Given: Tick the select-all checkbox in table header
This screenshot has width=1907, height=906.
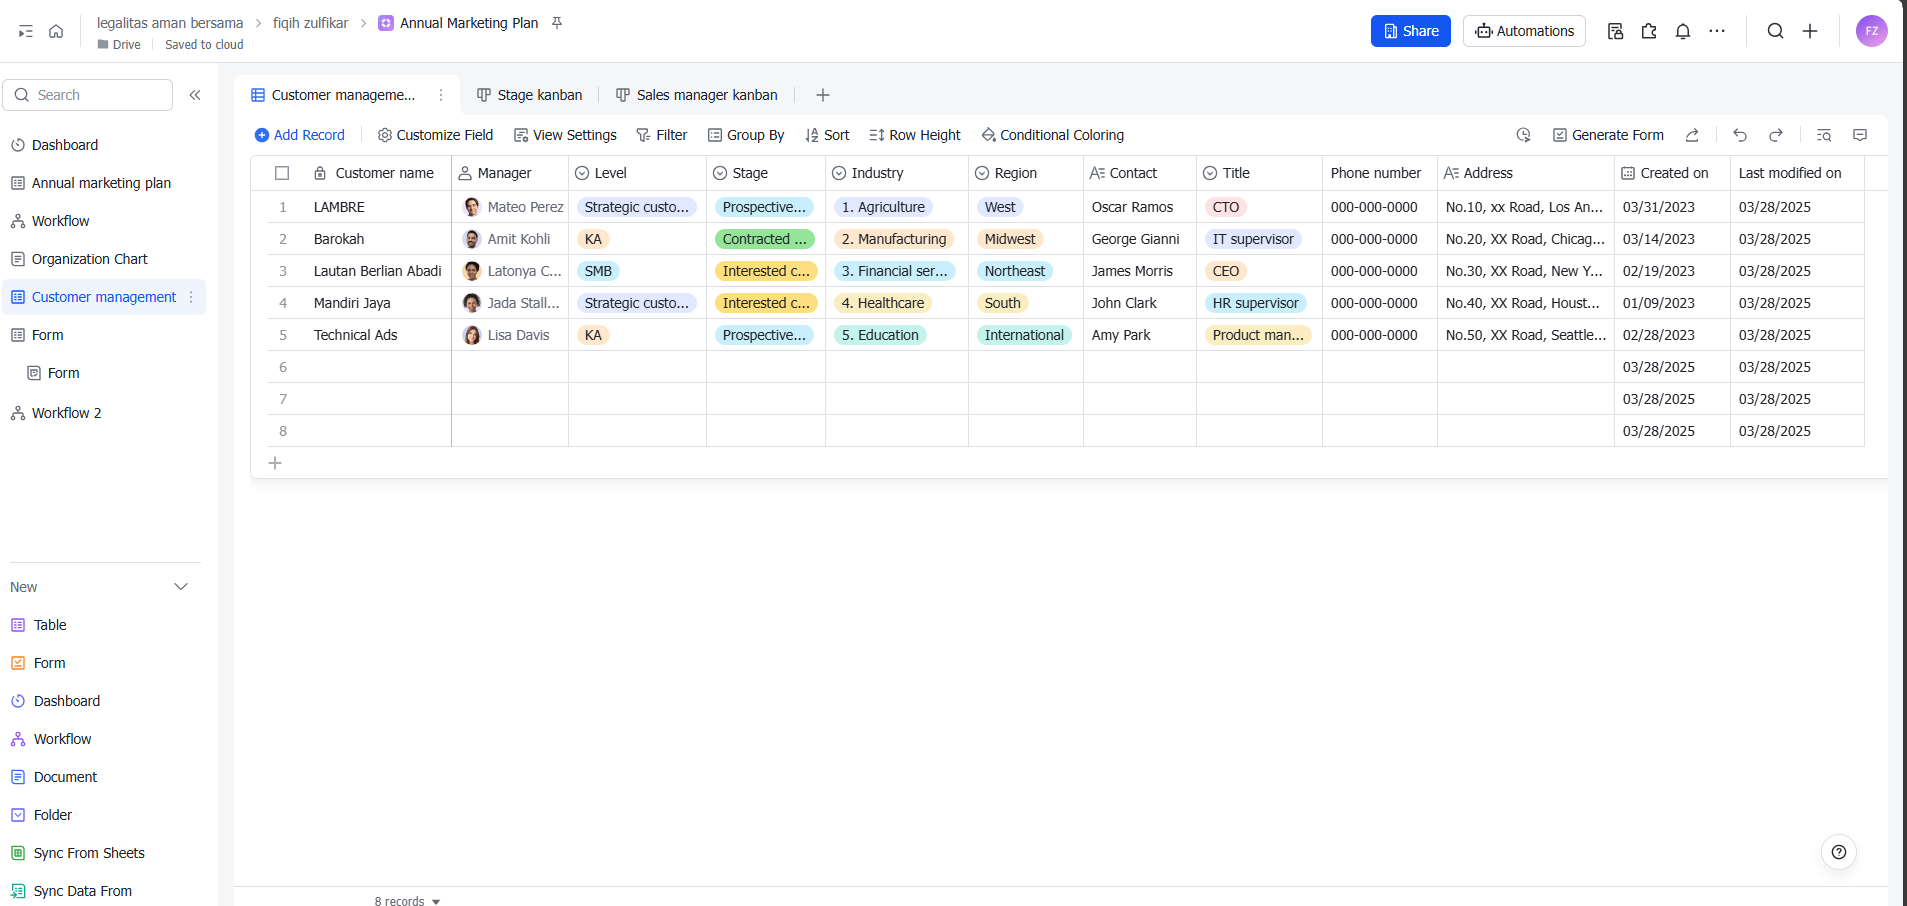Looking at the screenshot, I should [282, 173].
